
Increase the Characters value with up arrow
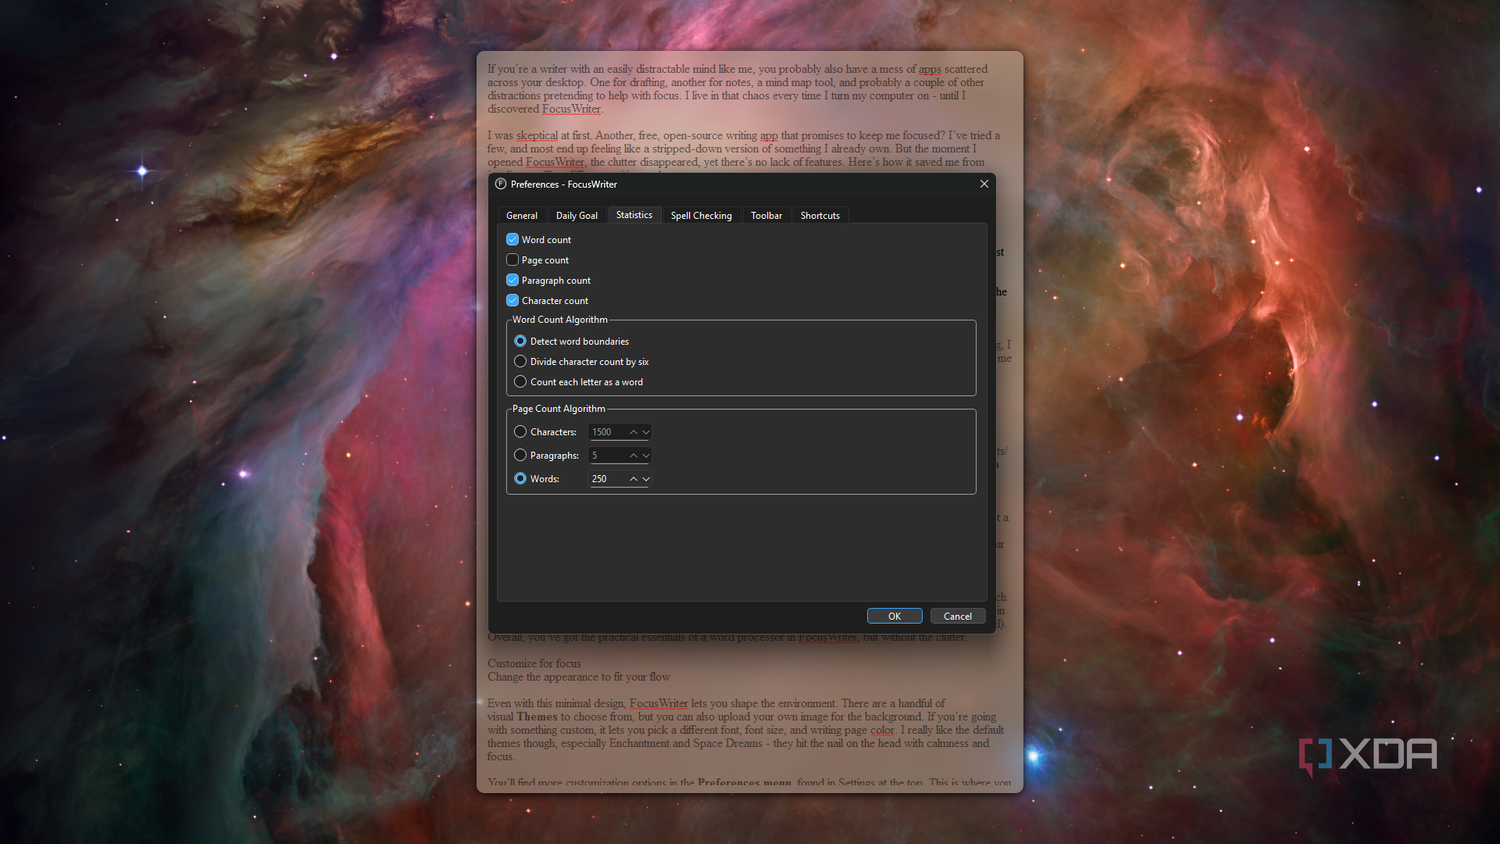[x=633, y=432]
